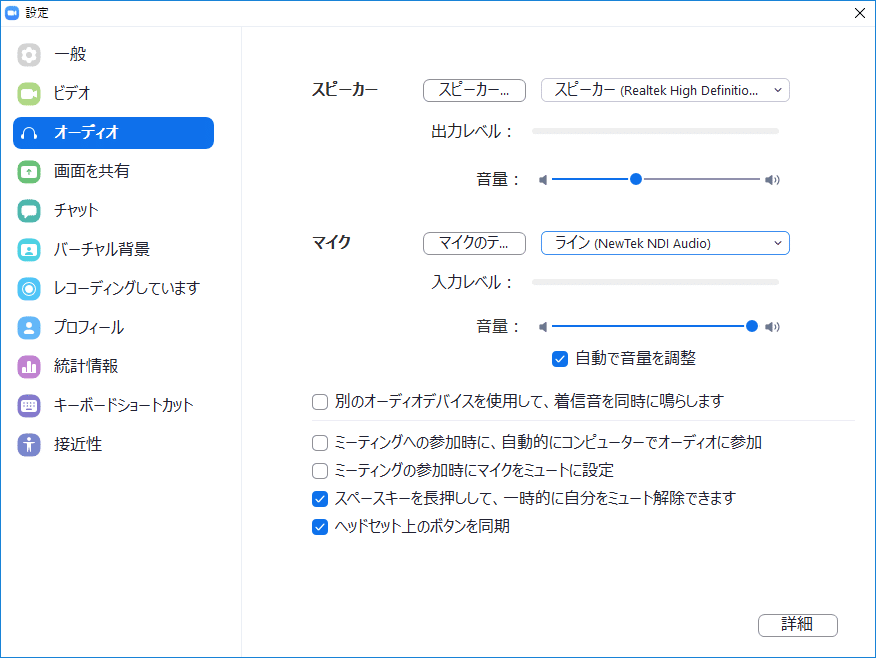
Task: Click the スピーカー test button
Action: coord(474,90)
